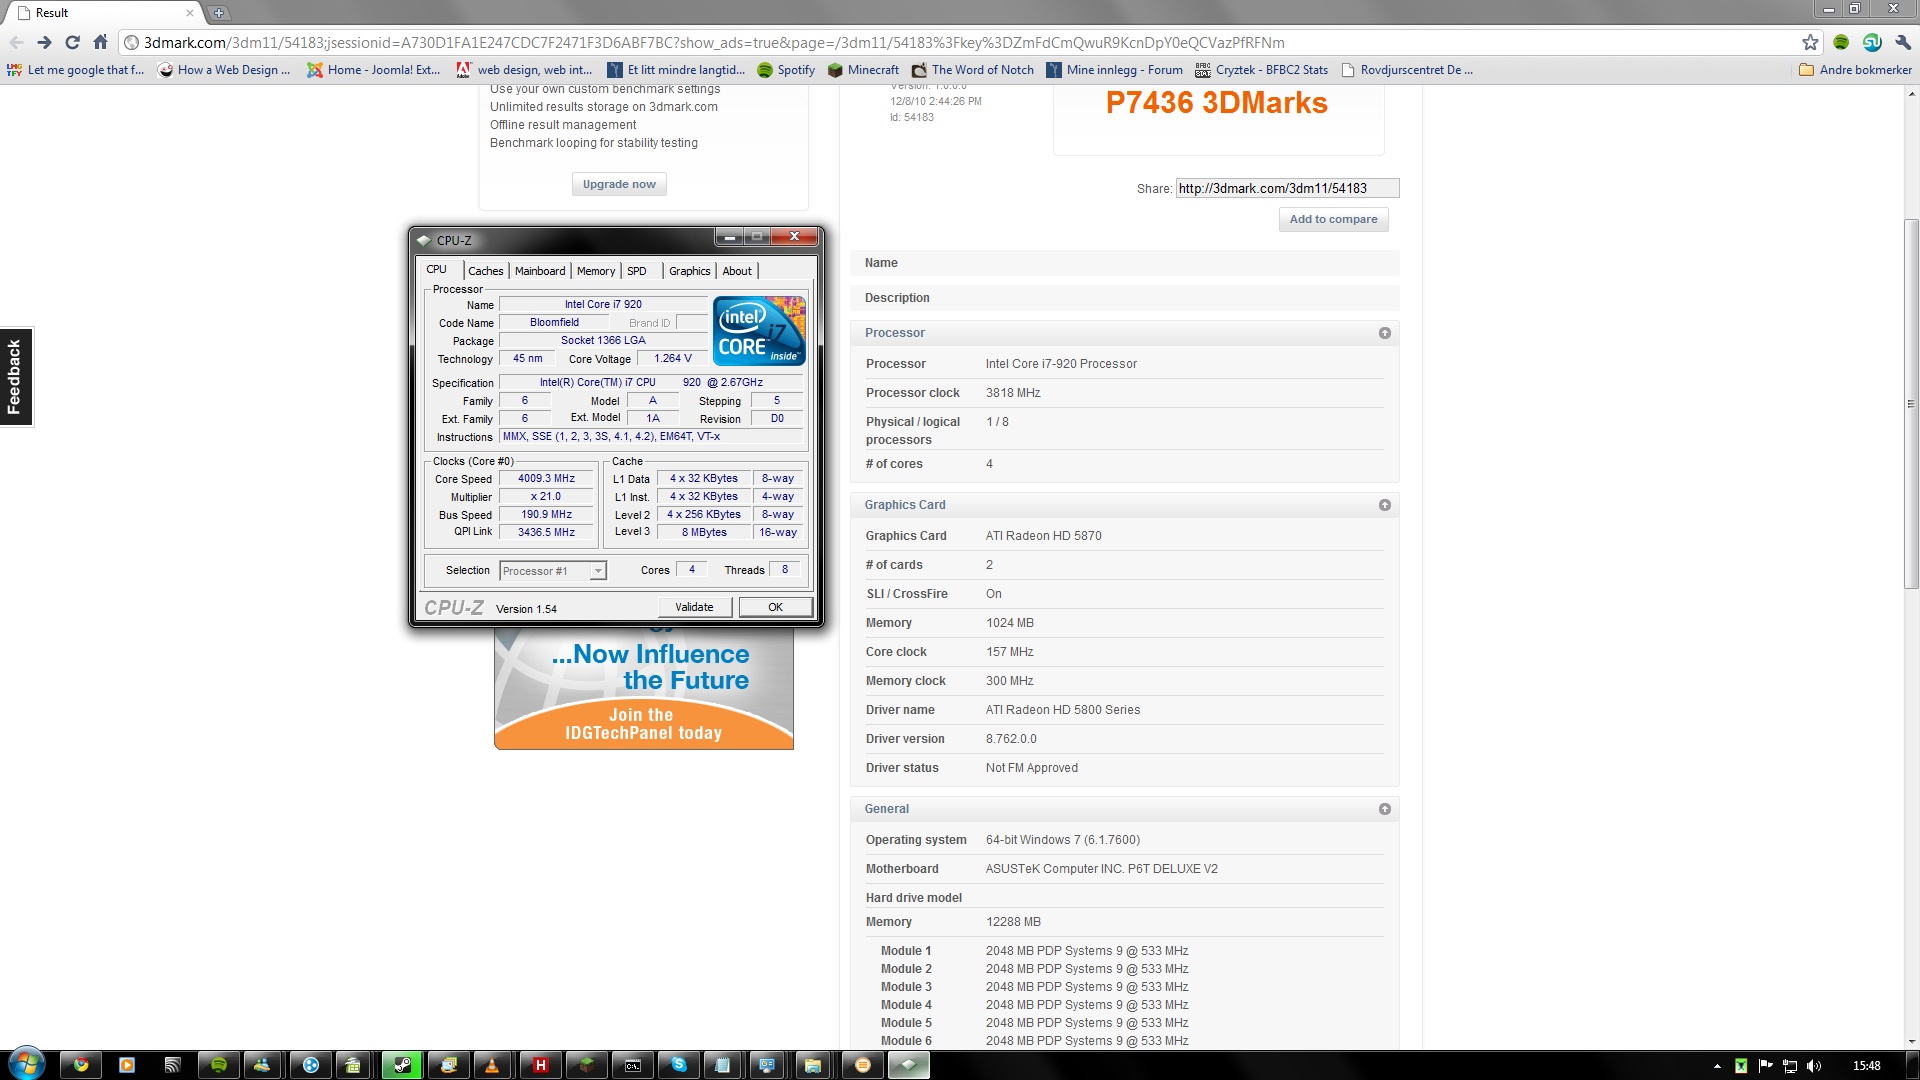The height and width of the screenshot is (1080, 1920).
Task: Open Chrome from the taskbar
Action: (x=81, y=1065)
